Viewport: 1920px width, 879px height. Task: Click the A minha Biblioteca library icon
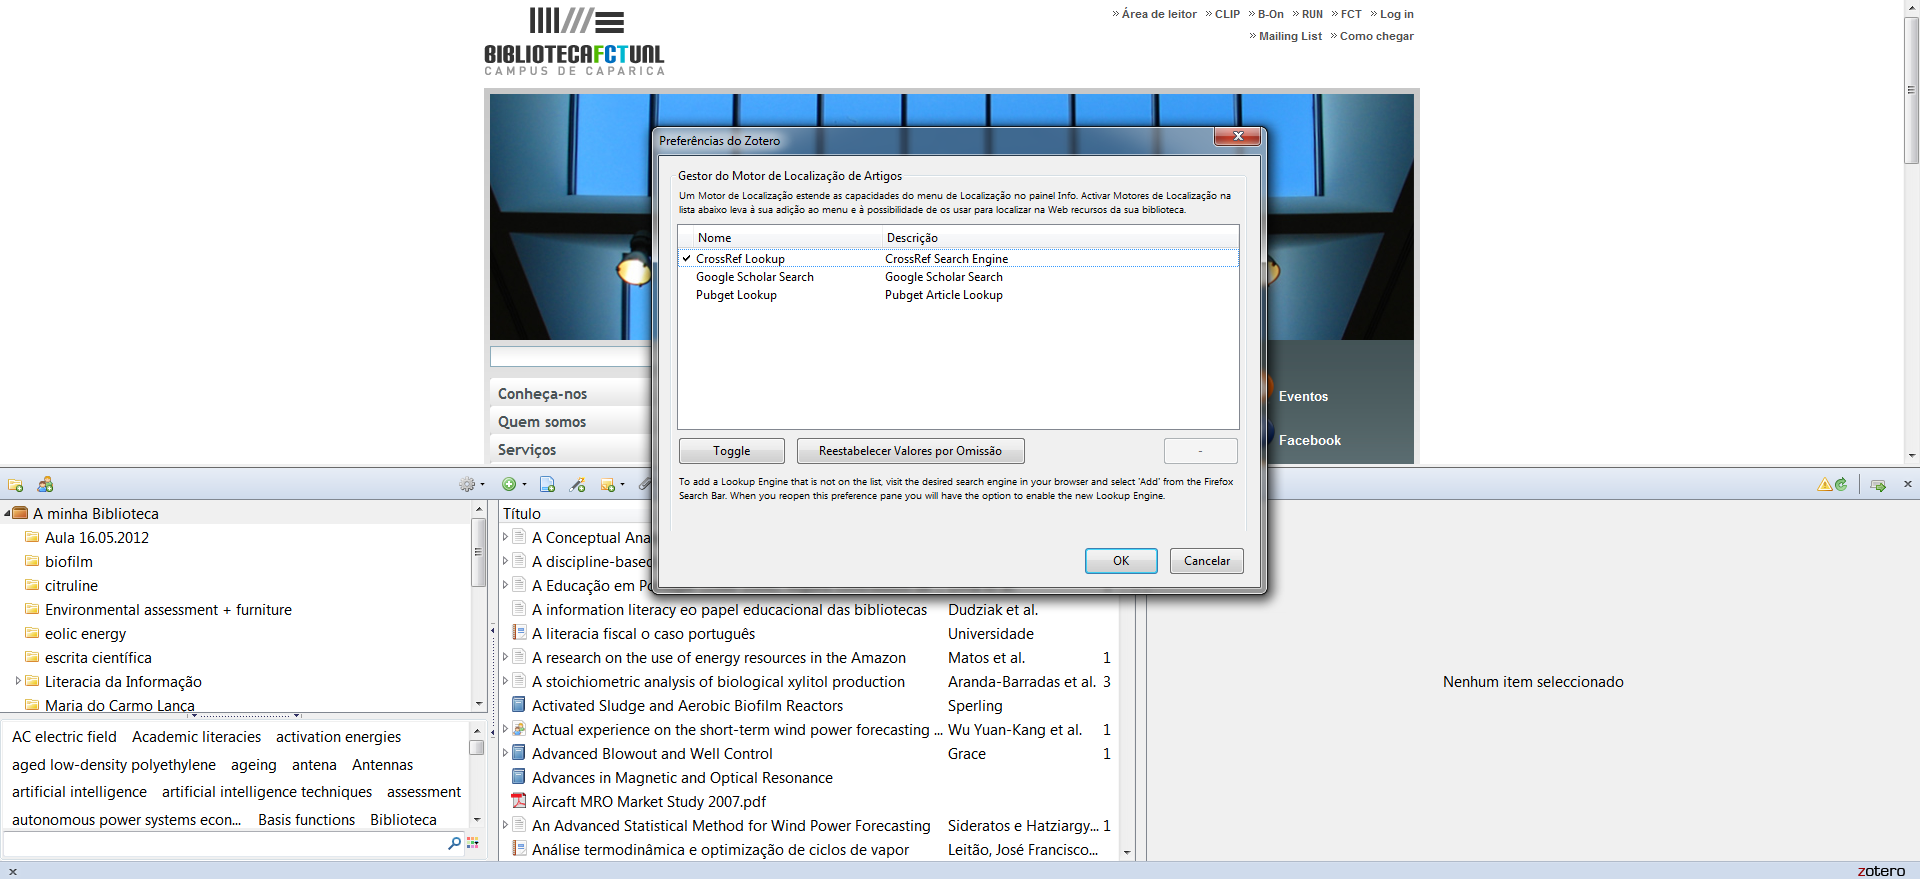(x=20, y=513)
